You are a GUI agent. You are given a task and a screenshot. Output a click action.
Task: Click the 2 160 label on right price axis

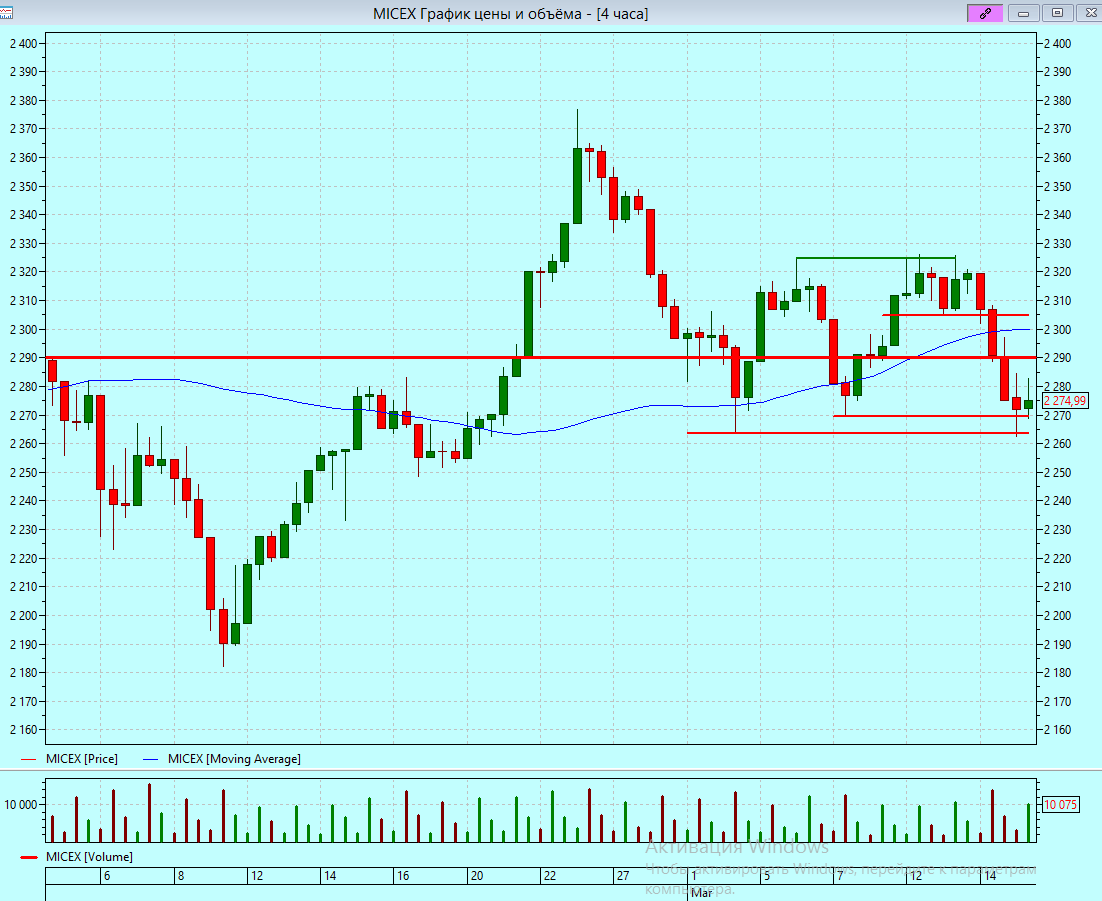coord(1058,730)
